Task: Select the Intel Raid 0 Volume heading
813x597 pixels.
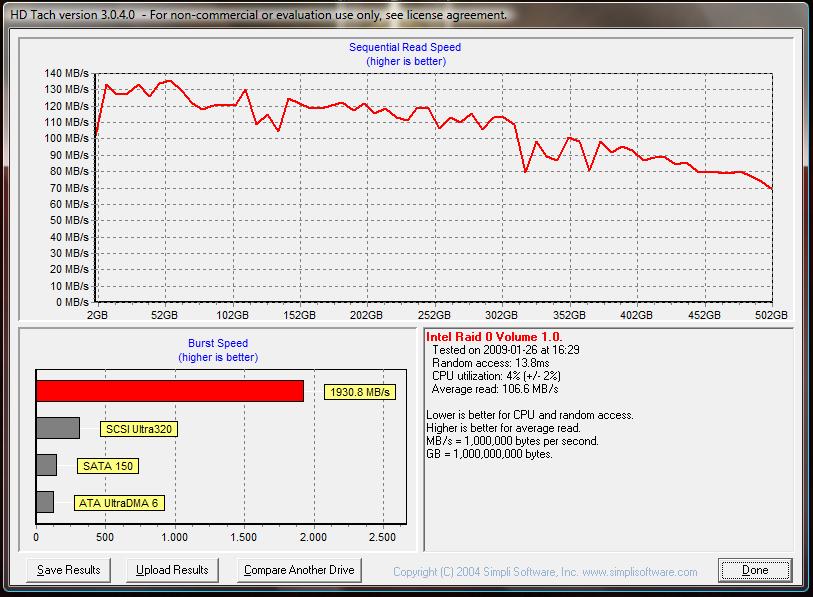Action: coord(494,337)
